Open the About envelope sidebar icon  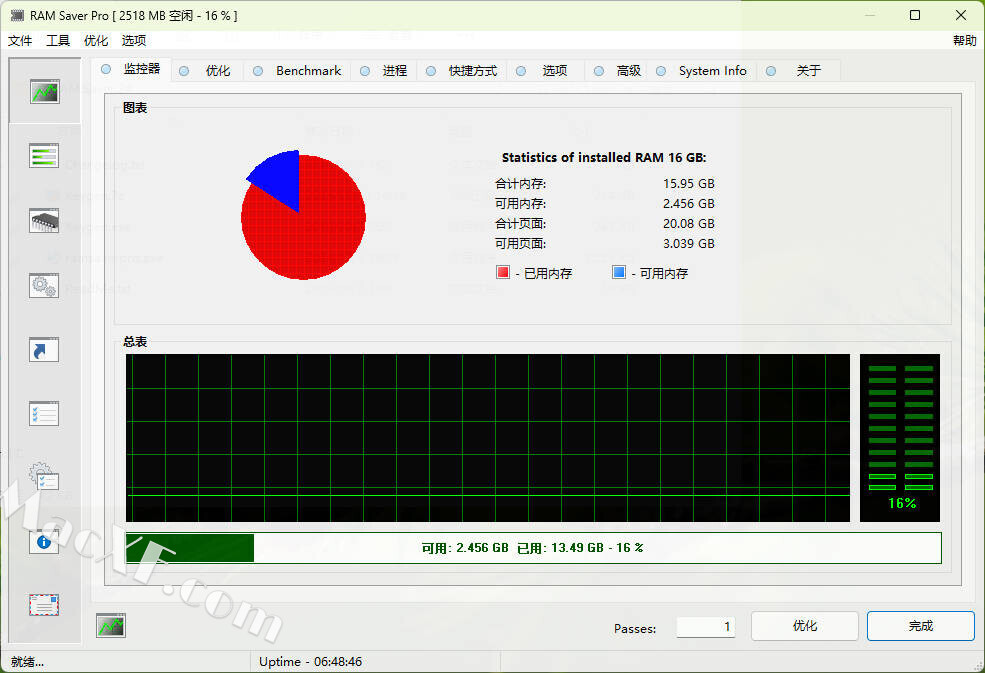tap(44, 605)
